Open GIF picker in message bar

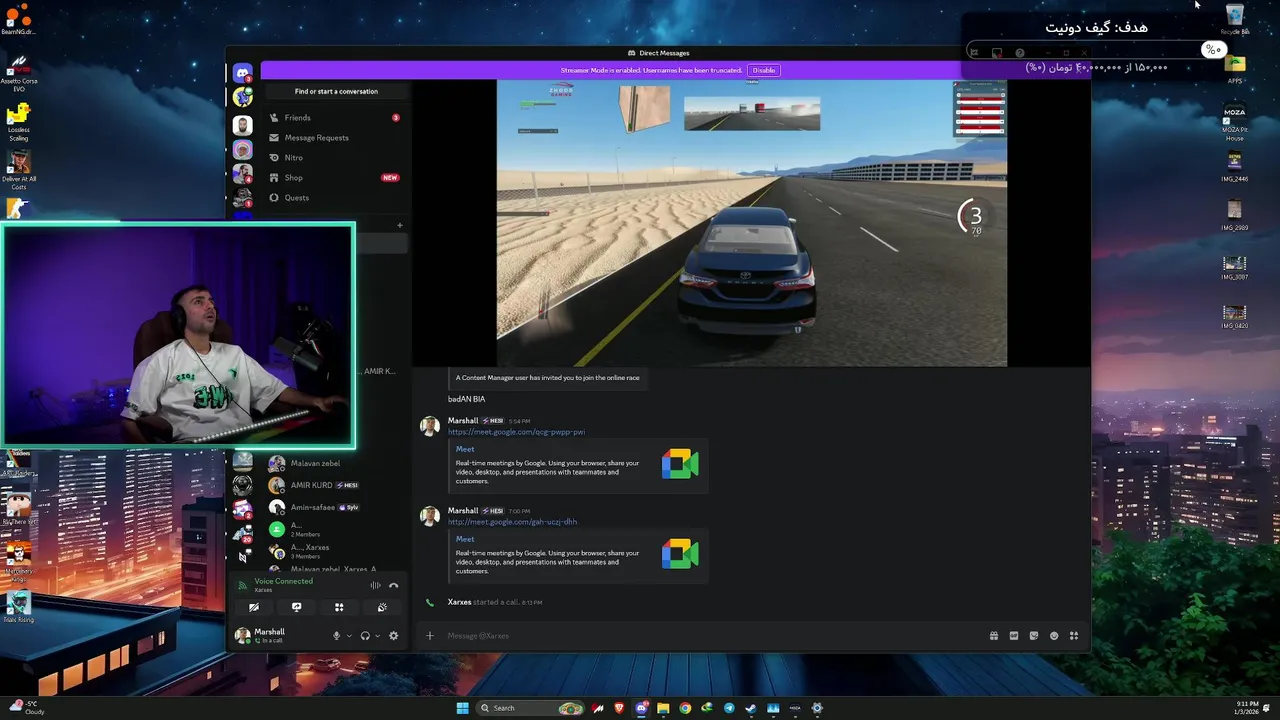(x=1013, y=635)
